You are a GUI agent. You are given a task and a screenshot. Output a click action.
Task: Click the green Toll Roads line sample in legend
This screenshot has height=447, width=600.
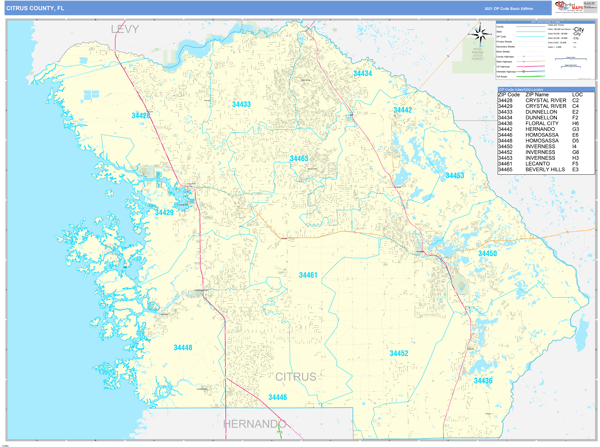531,77
